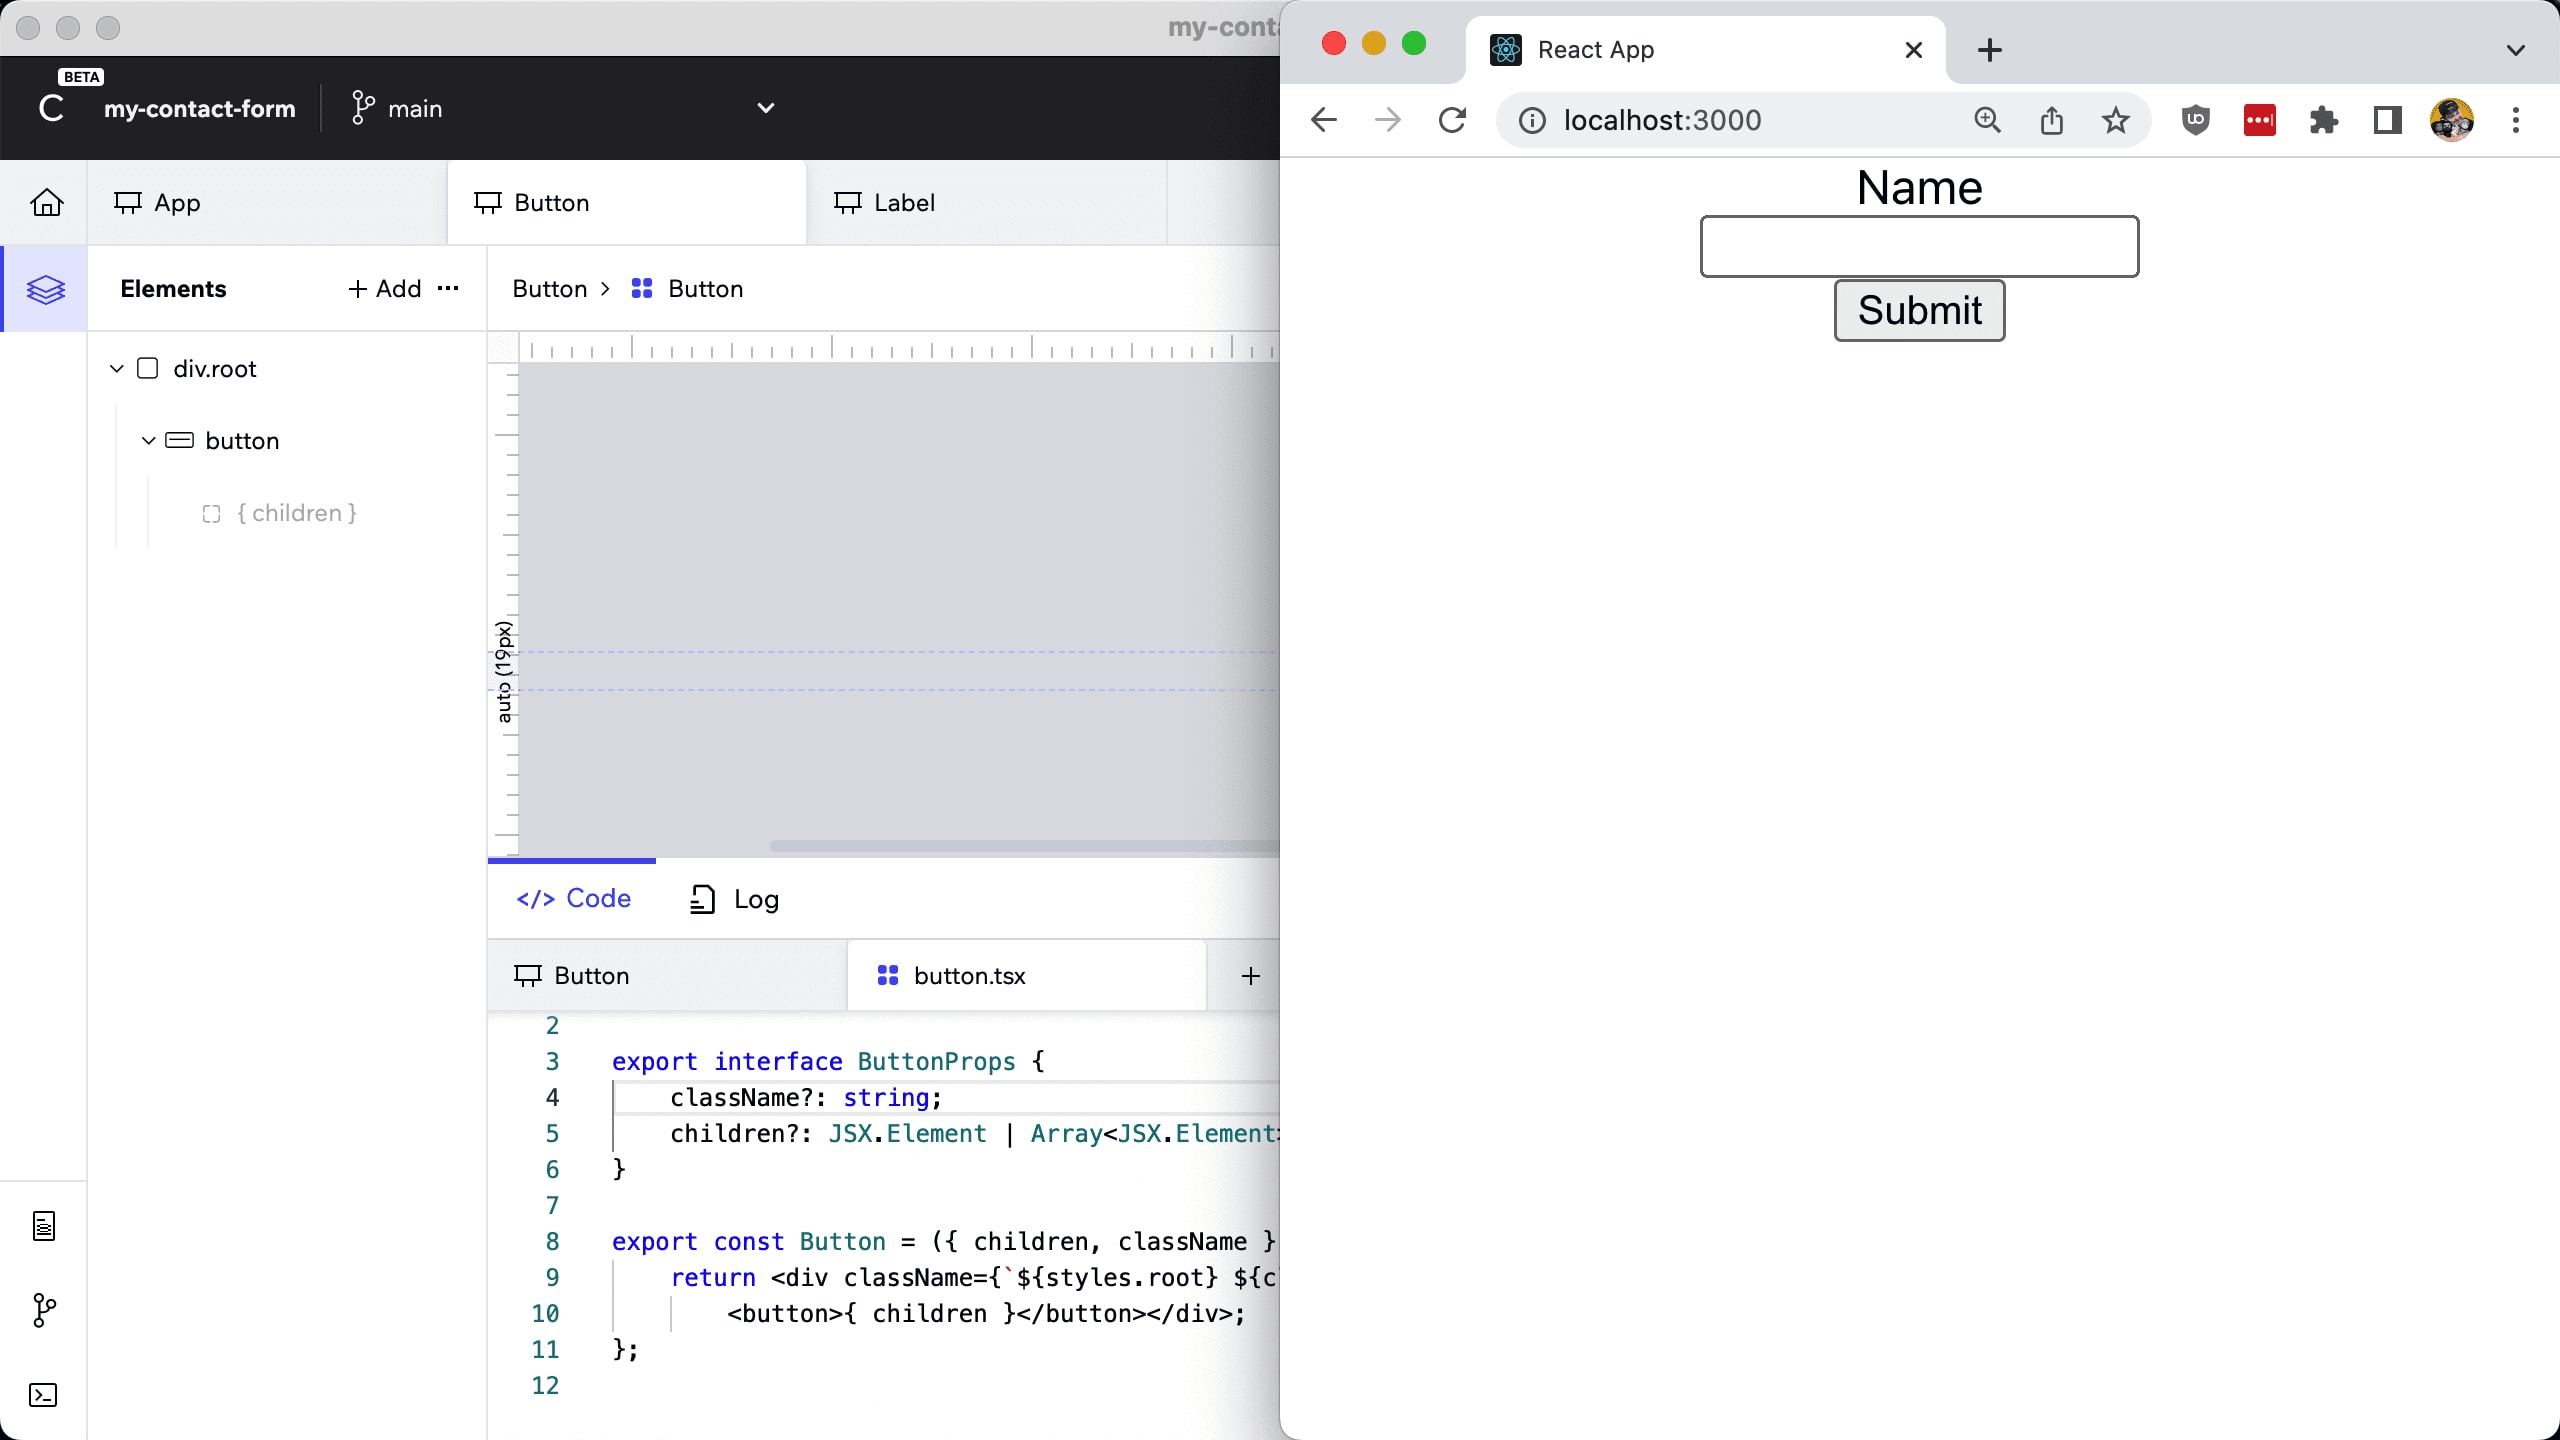Click the Elements panel heading
The height and width of the screenshot is (1440, 2560).
173,289
